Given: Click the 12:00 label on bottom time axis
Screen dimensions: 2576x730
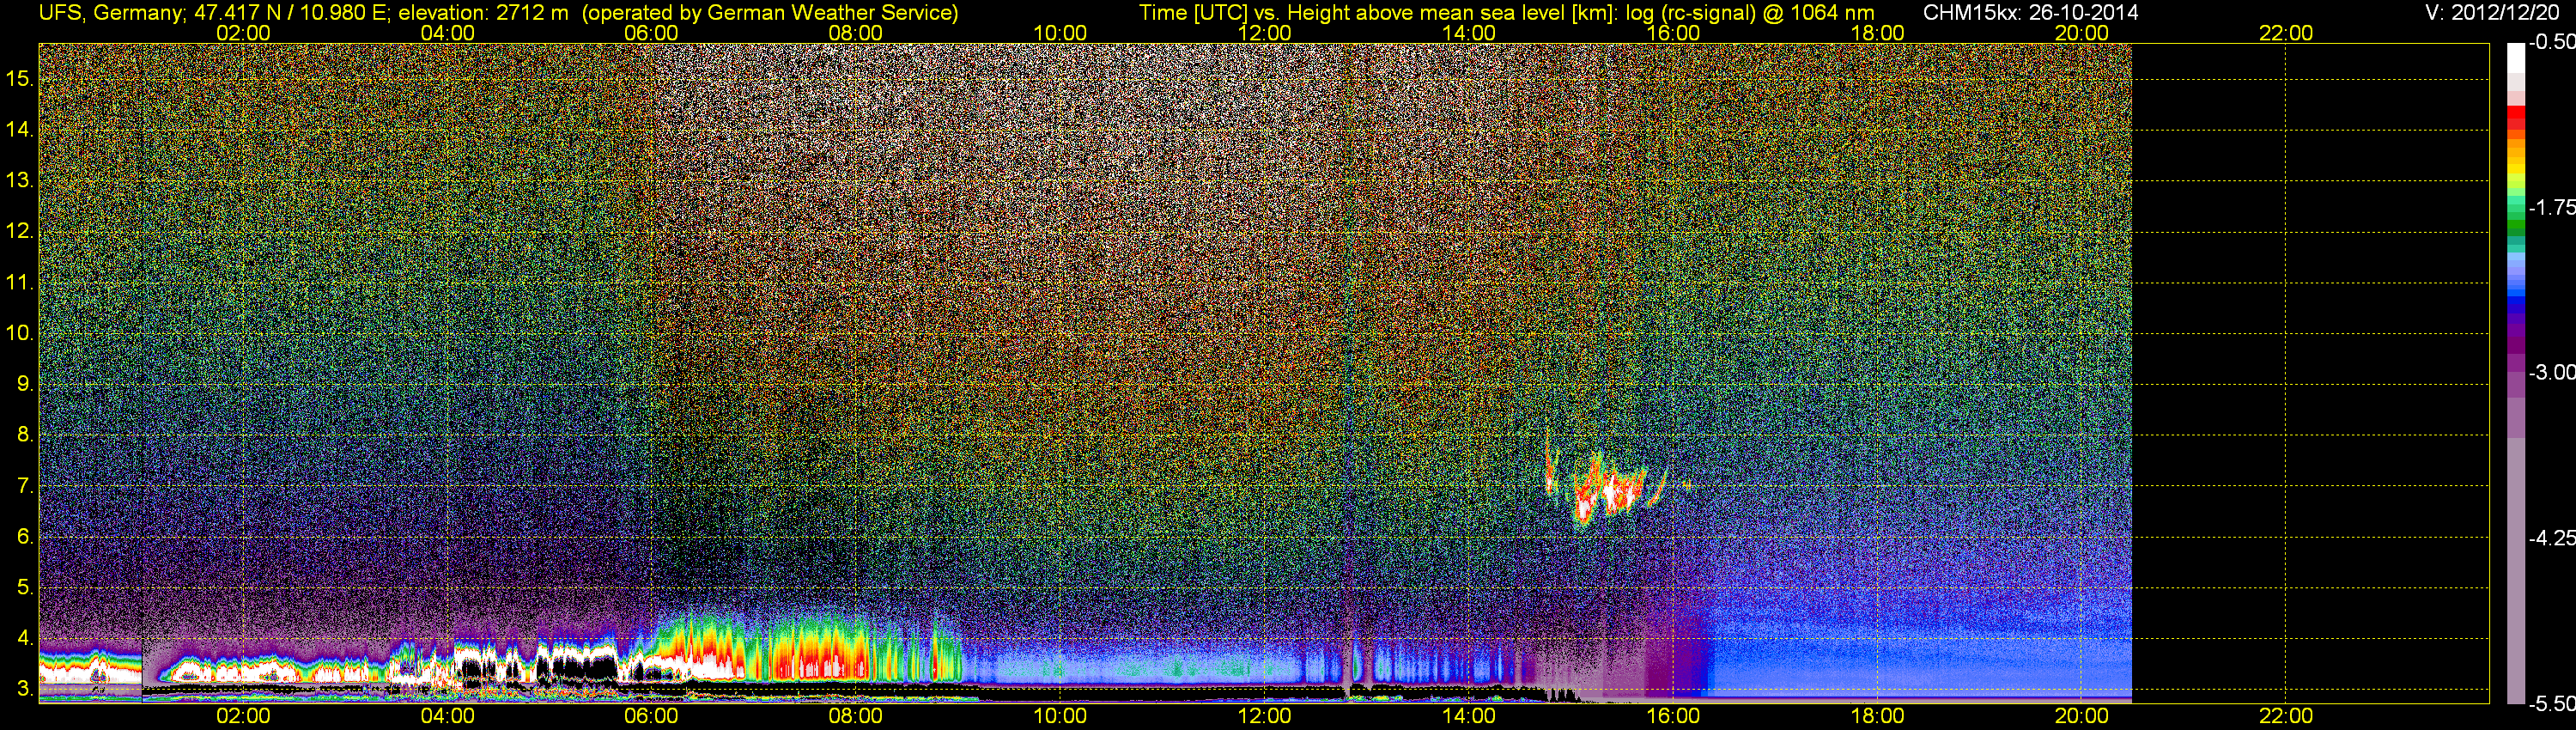Looking at the screenshot, I should (x=1264, y=716).
